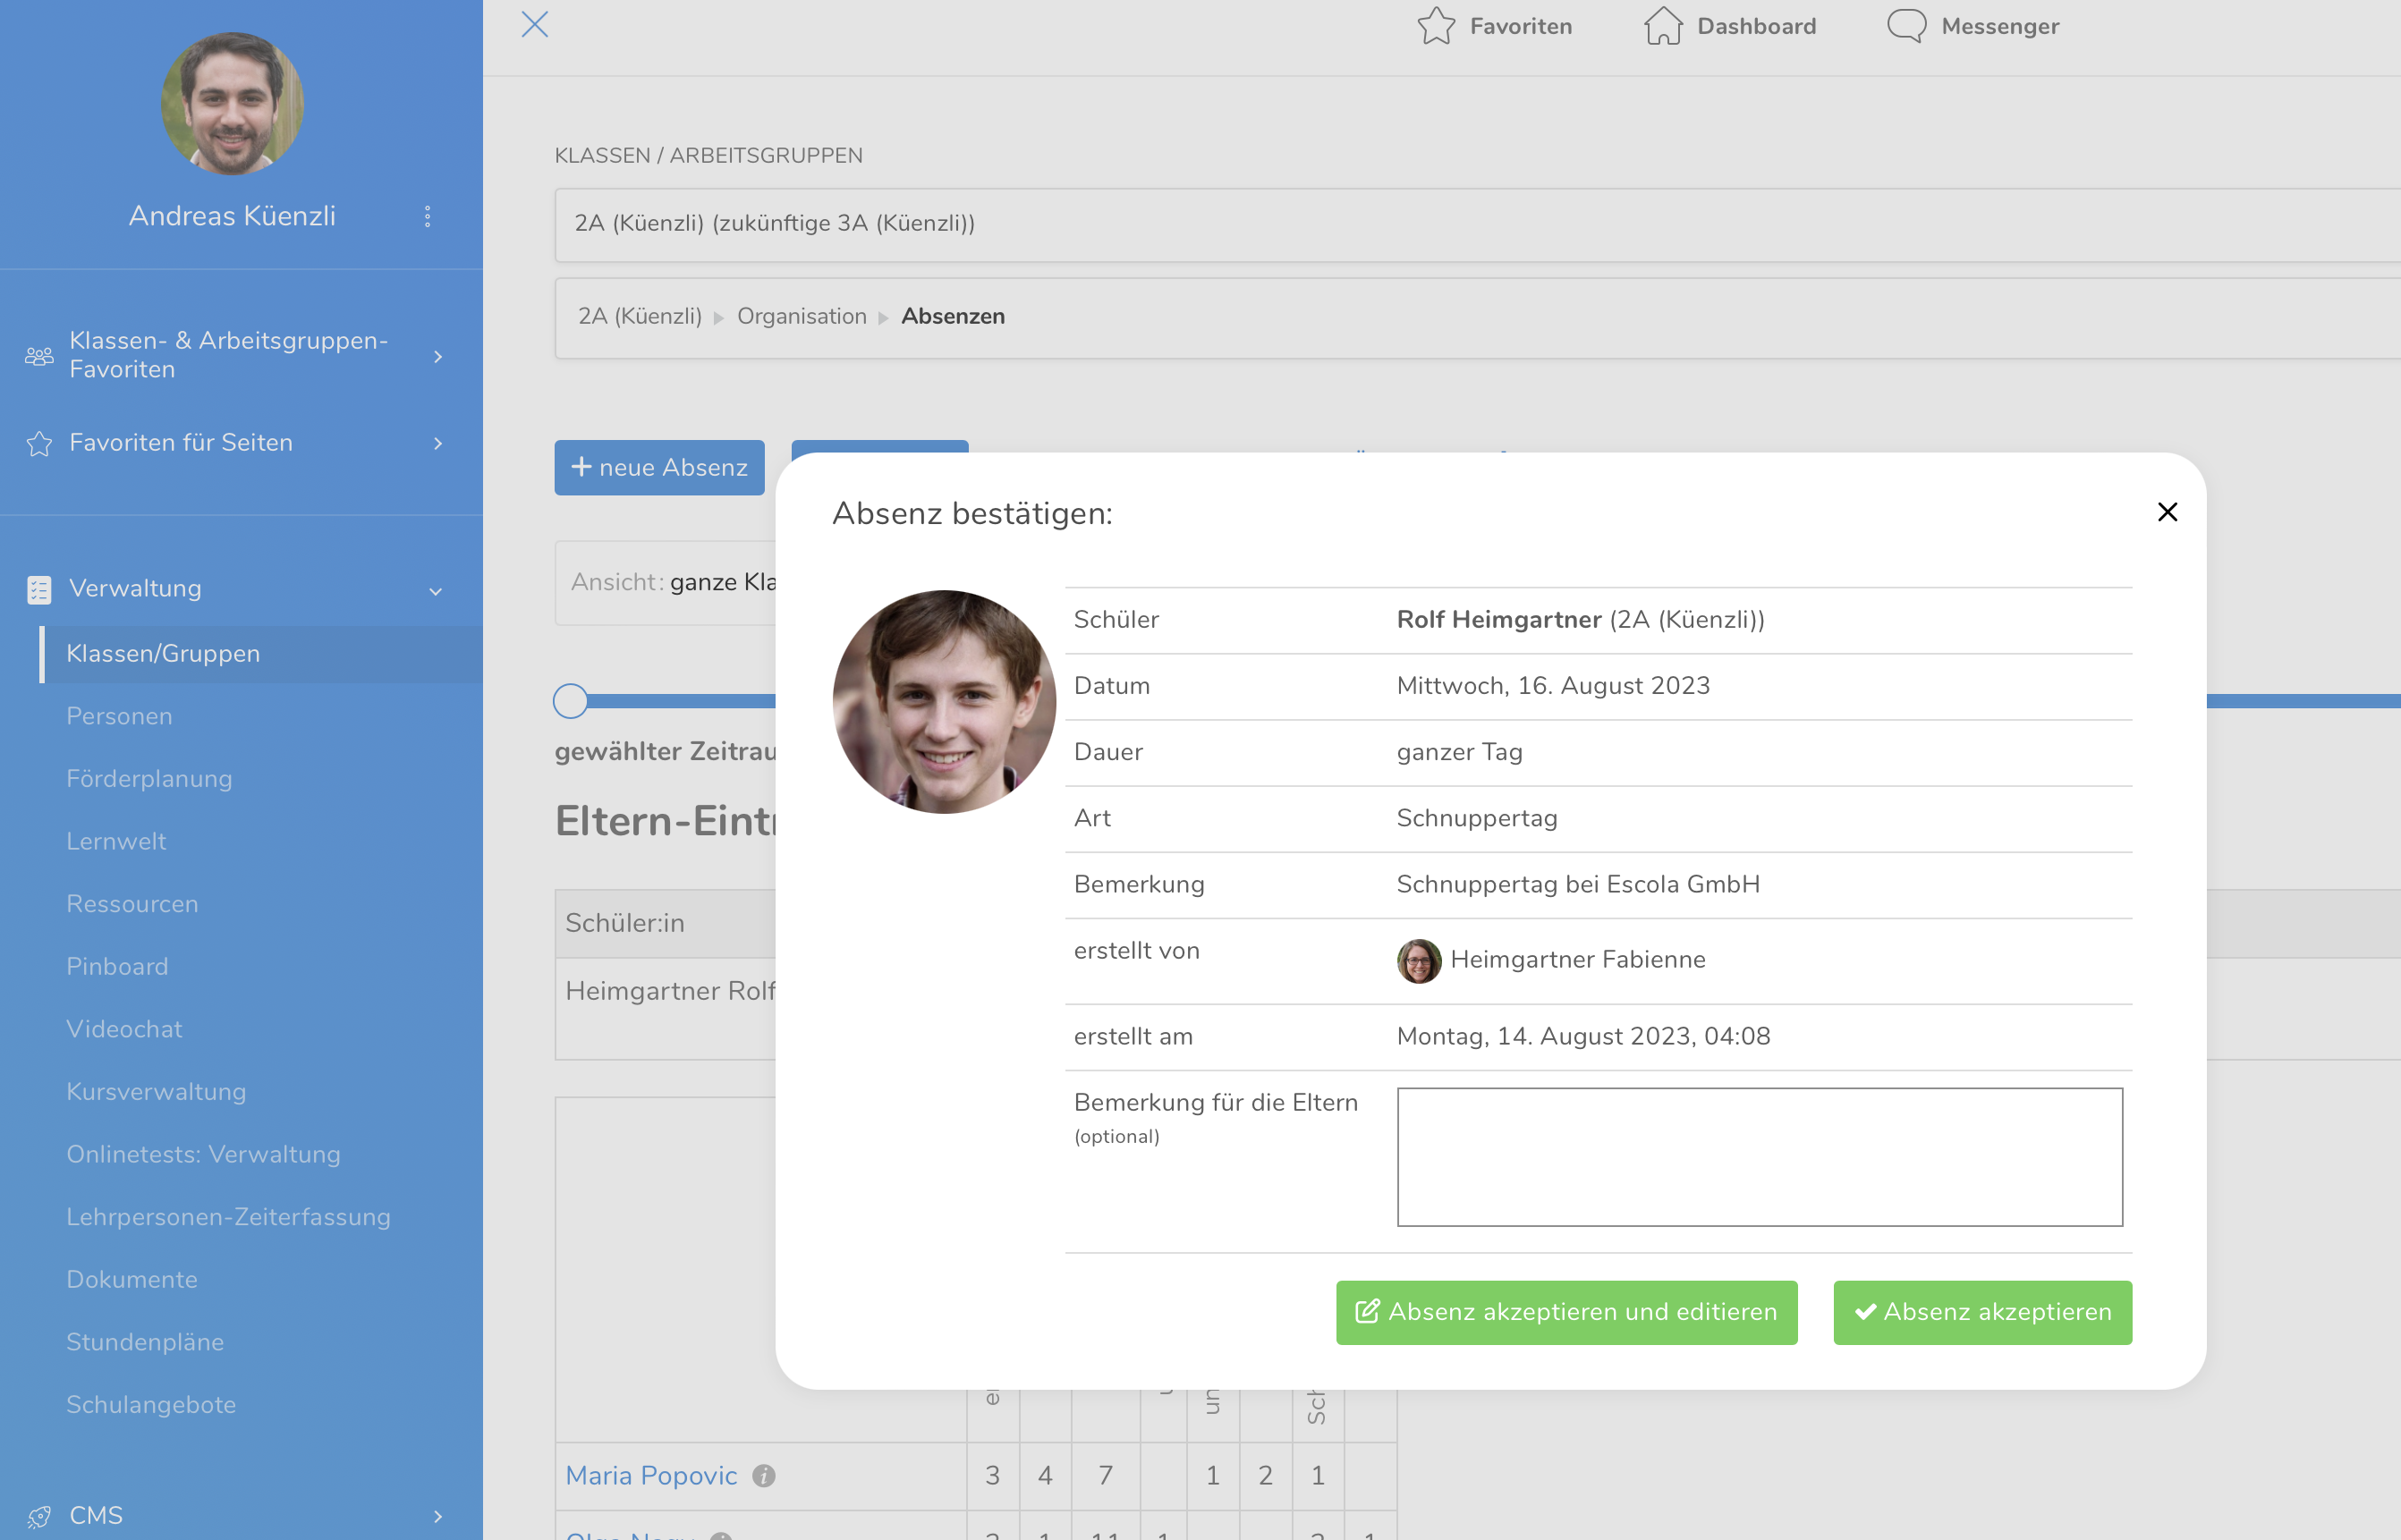Close the sidebar with the blue X

click(x=535, y=24)
